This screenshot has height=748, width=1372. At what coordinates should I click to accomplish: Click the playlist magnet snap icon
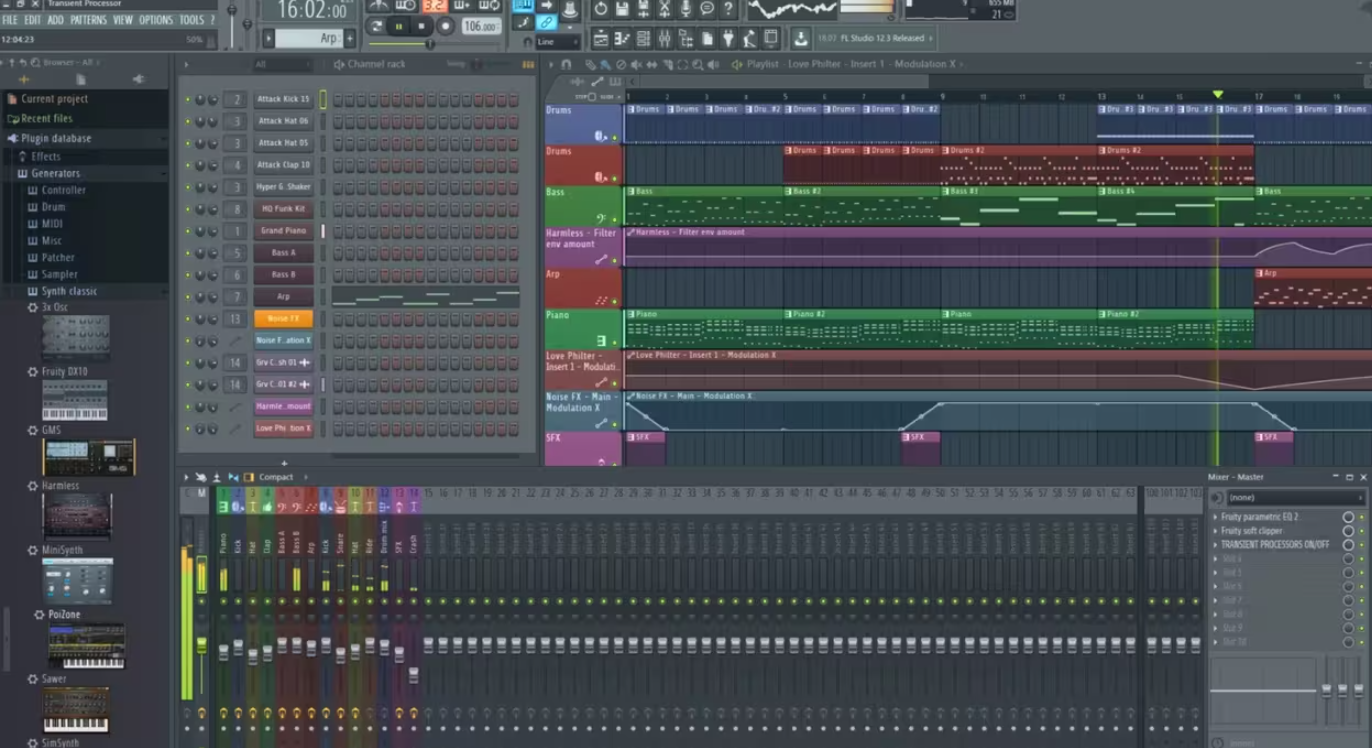tap(566, 64)
